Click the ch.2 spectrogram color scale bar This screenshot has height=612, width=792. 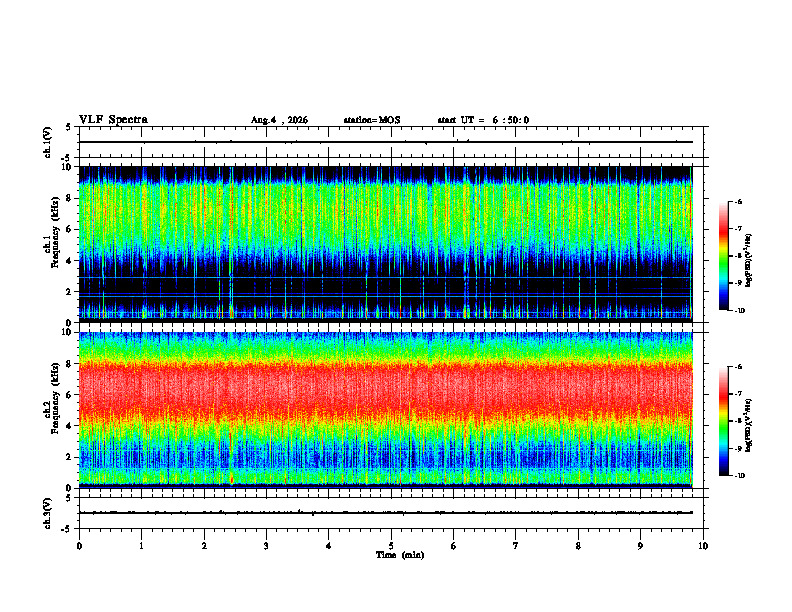coord(723,421)
